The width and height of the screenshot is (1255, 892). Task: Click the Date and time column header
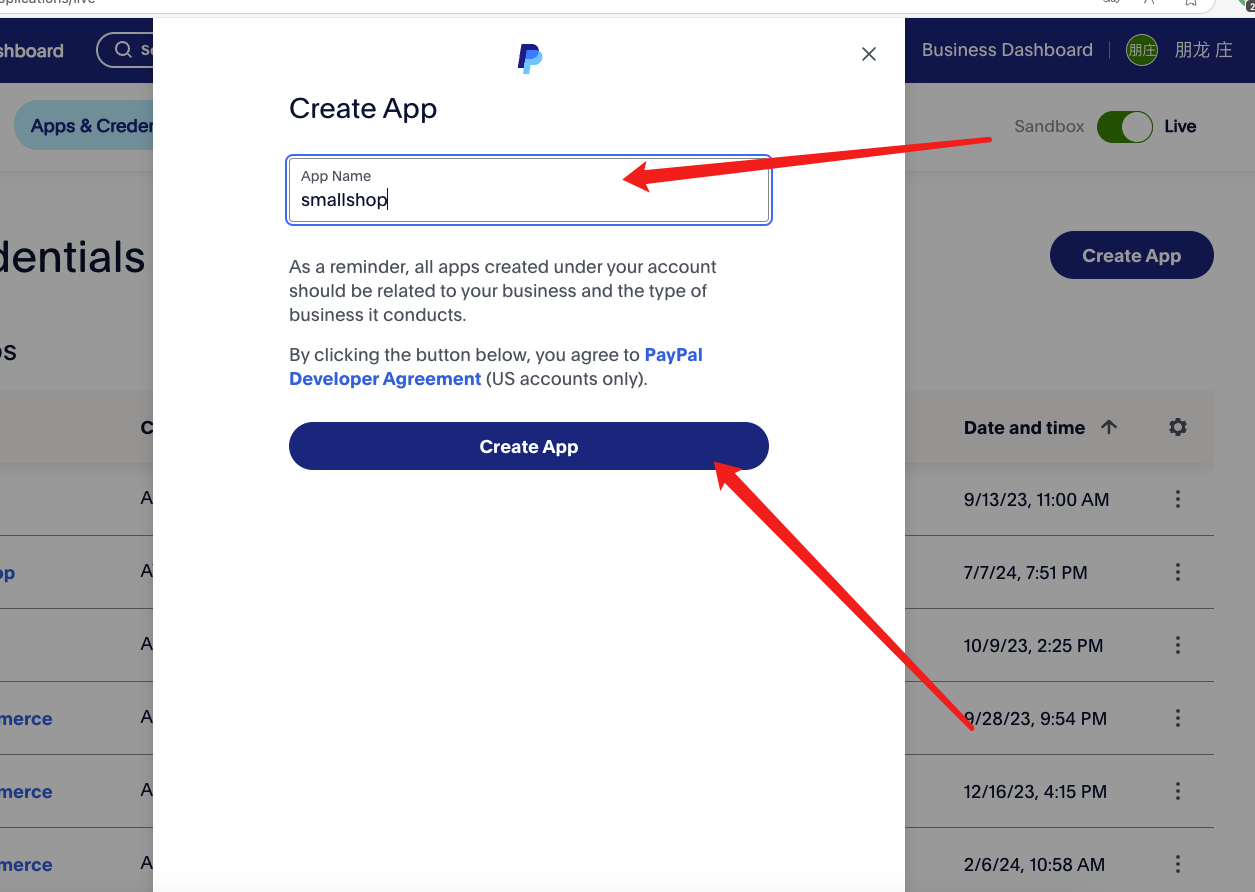pos(1024,427)
